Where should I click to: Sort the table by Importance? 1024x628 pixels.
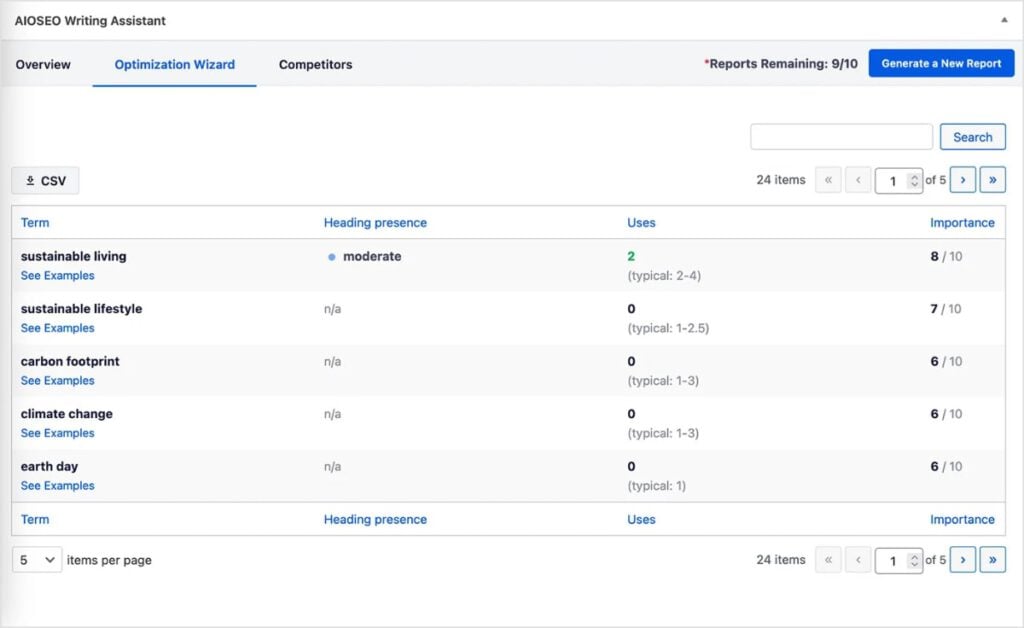[x=962, y=222]
